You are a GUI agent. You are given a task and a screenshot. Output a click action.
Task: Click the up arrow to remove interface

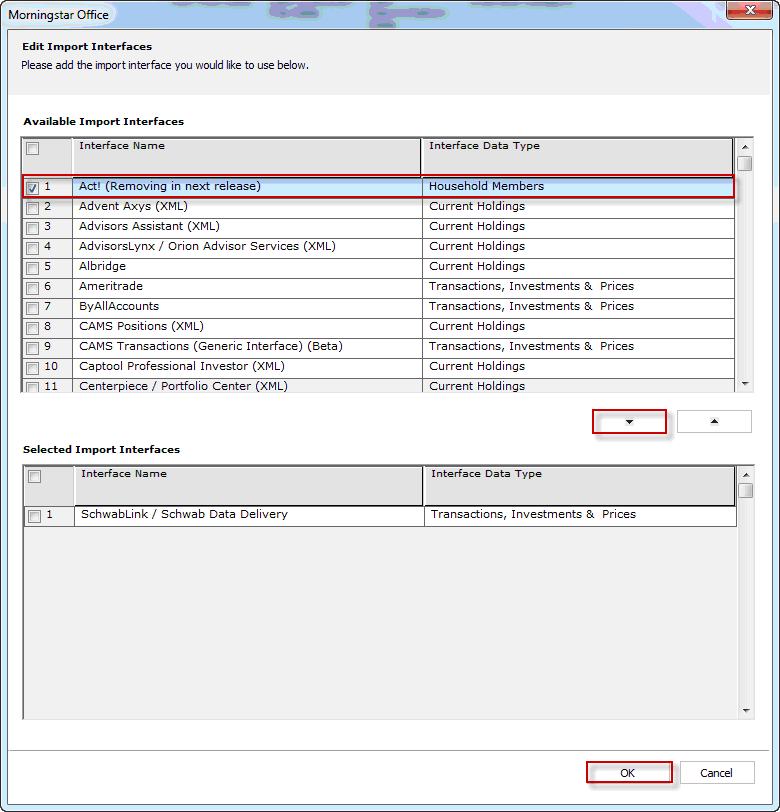coord(714,421)
